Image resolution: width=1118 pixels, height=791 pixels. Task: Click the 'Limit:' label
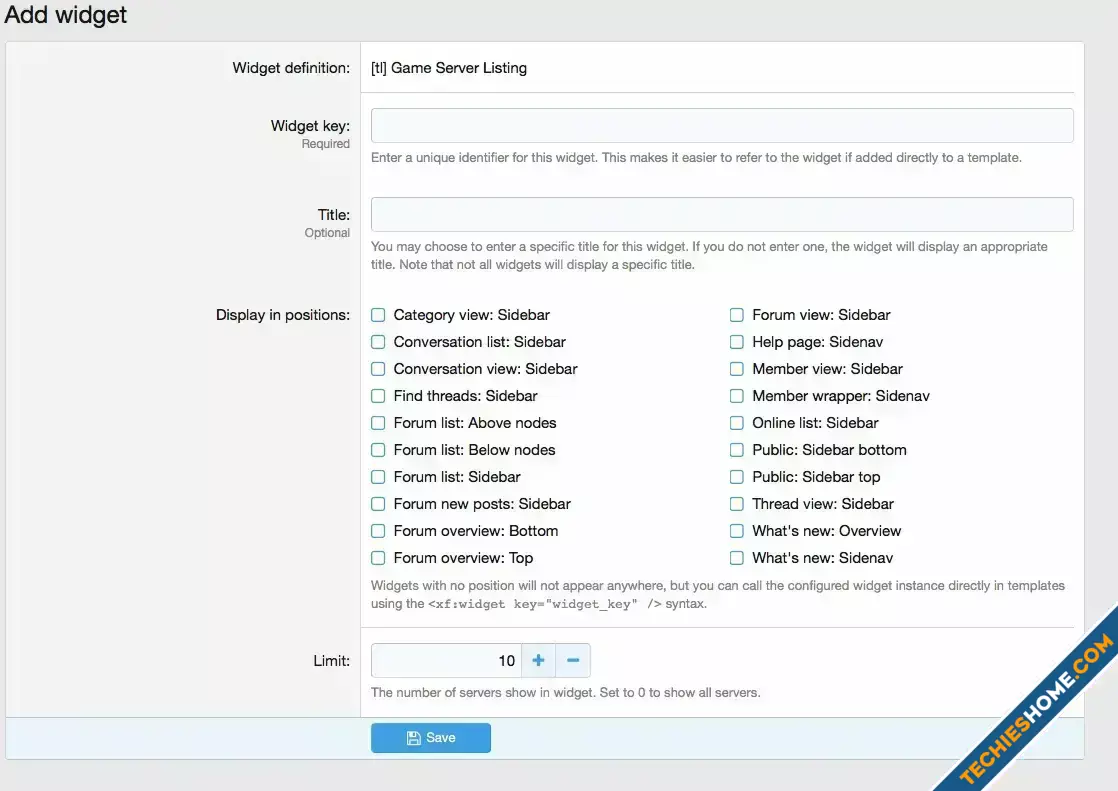point(332,660)
